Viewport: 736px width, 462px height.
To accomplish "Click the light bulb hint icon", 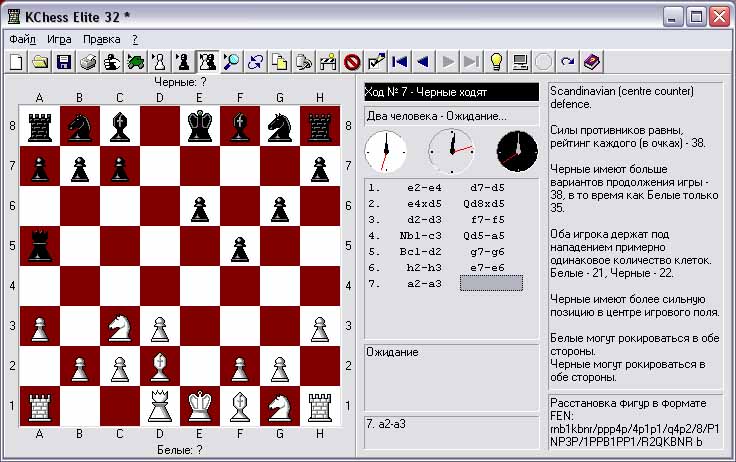I will click(495, 62).
